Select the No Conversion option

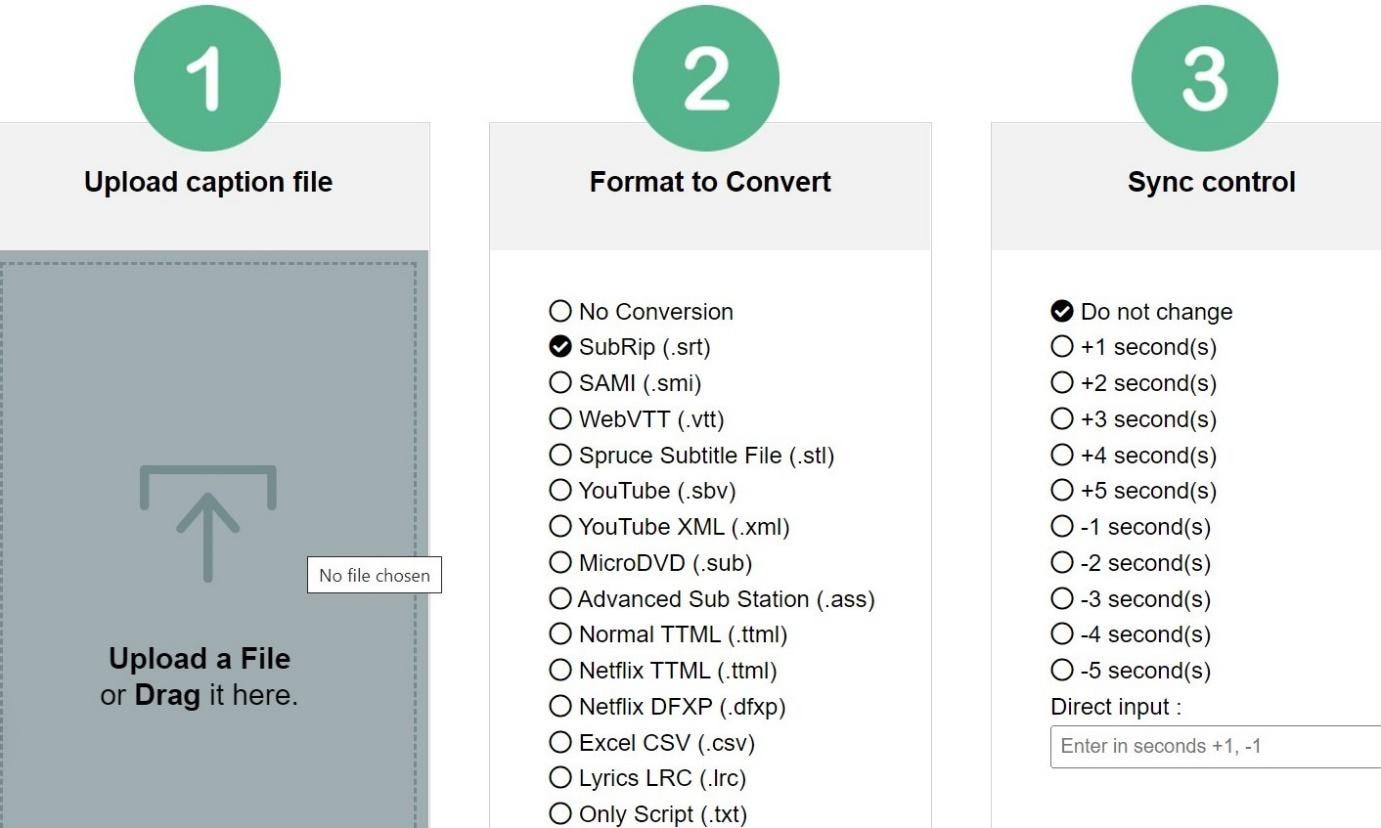[560, 311]
